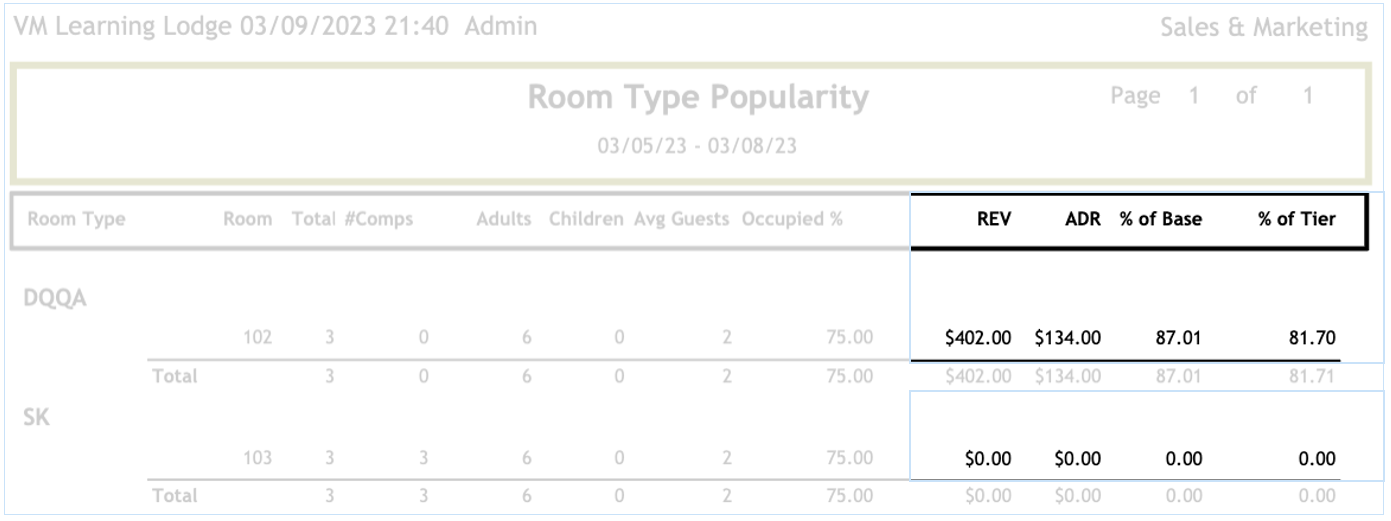Viewport: 1391px width, 521px height.
Task: Click the Room Type column header
Action: coord(76,219)
